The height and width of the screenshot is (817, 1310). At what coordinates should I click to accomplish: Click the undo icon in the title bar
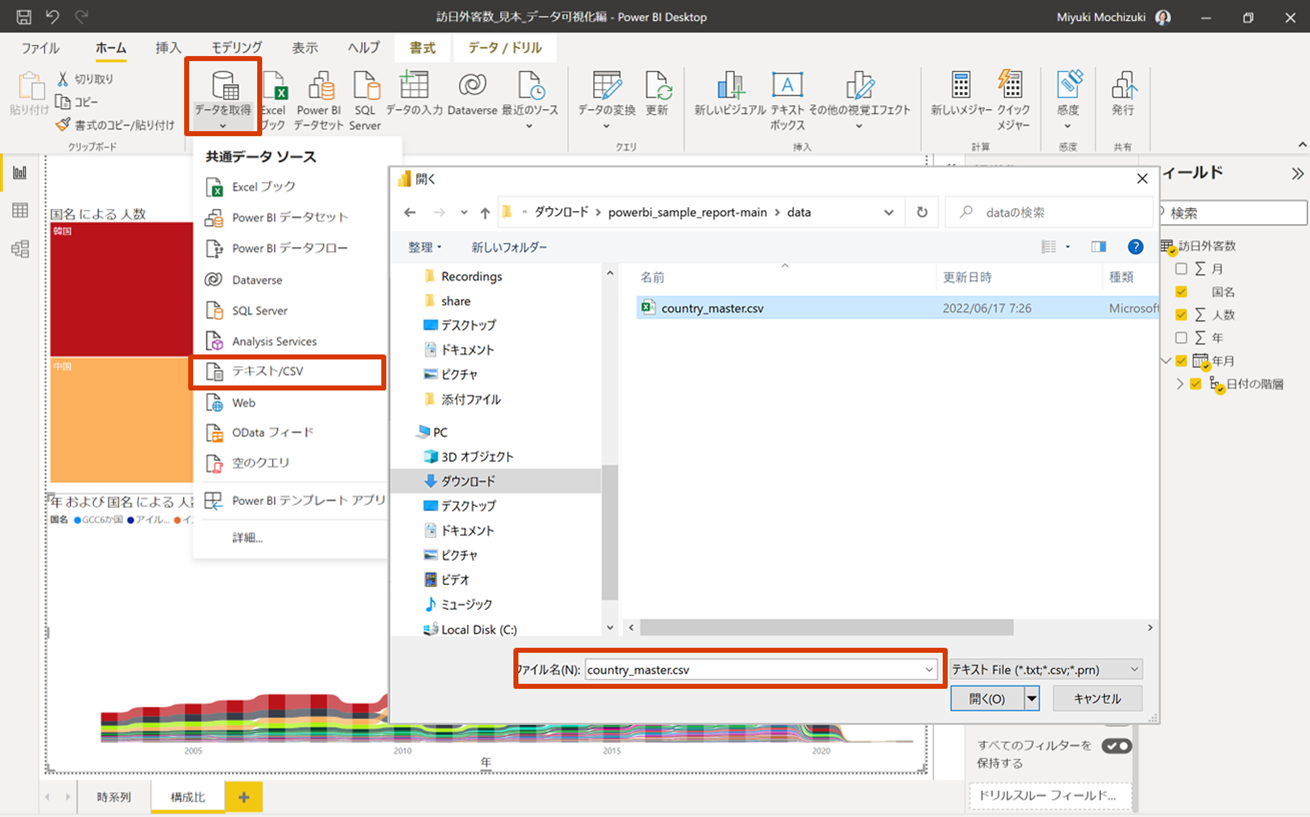click(x=52, y=17)
